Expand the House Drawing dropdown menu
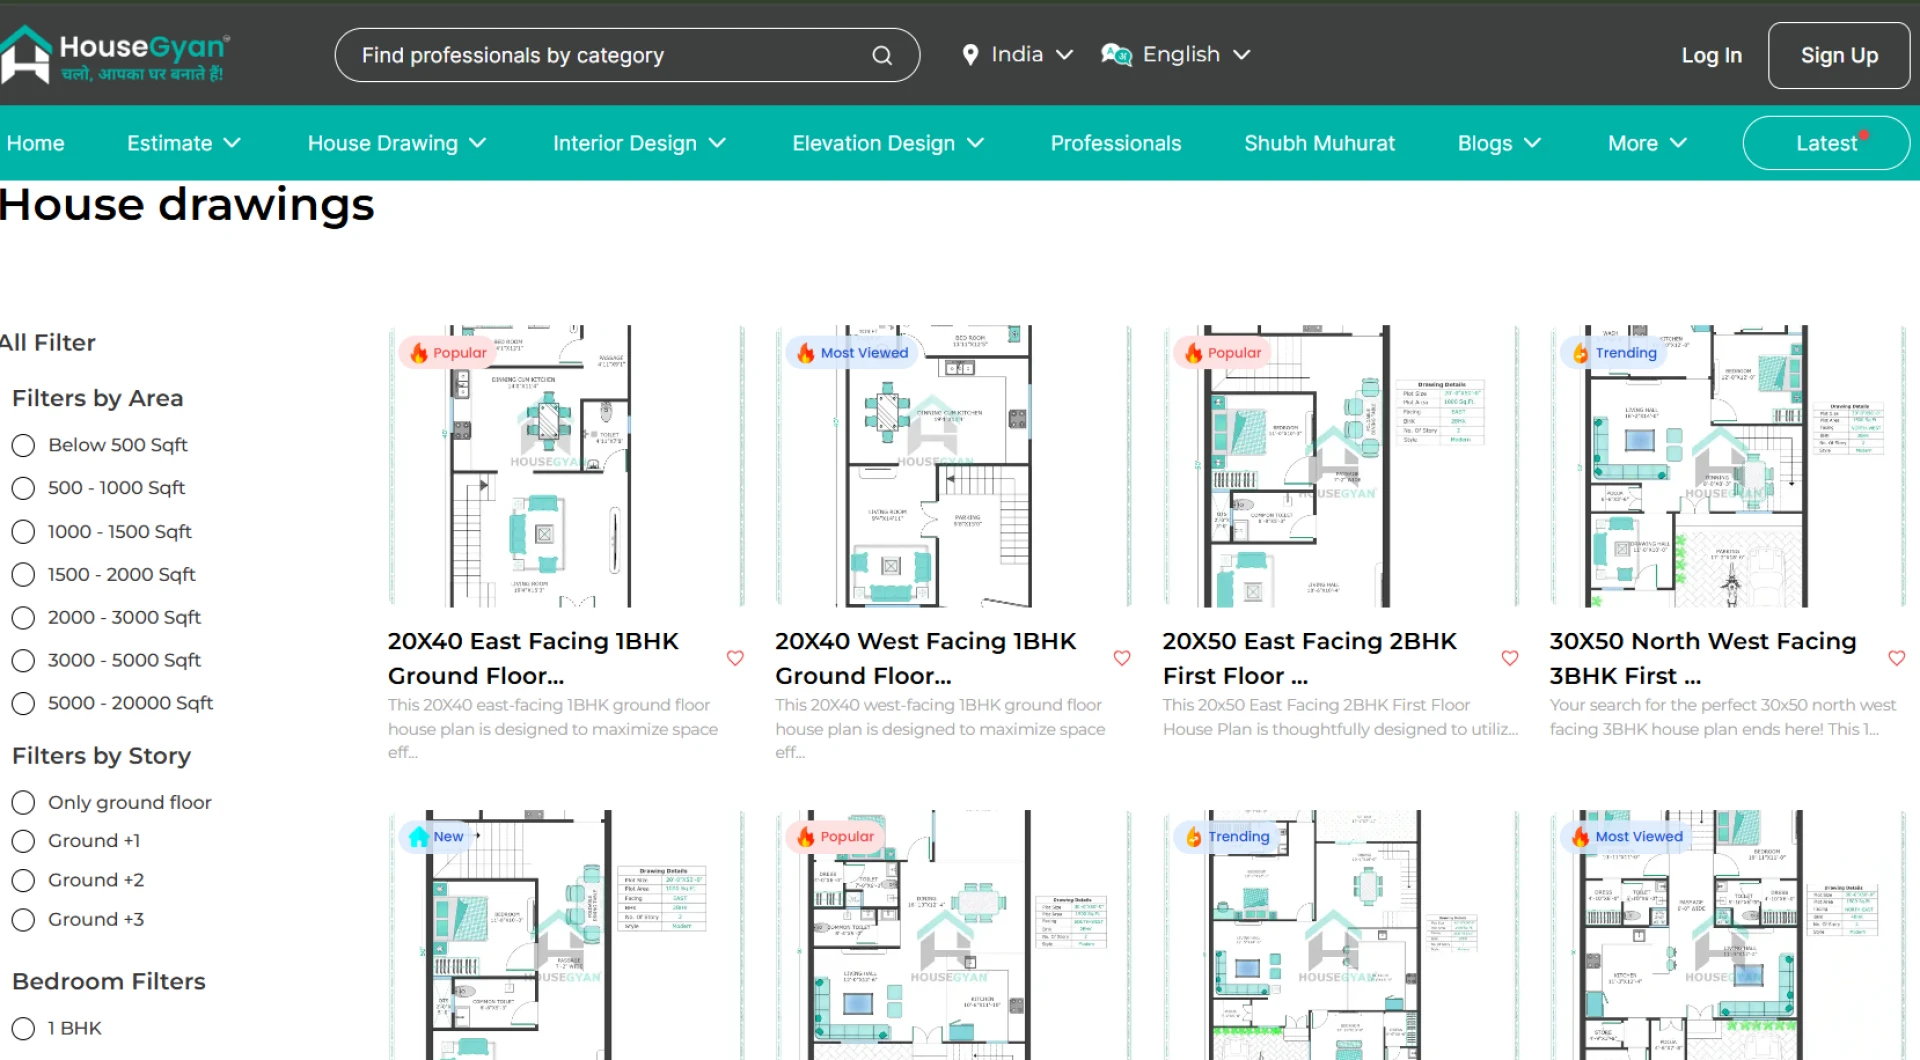This screenshot has width=1920, height=1060. 396,144
